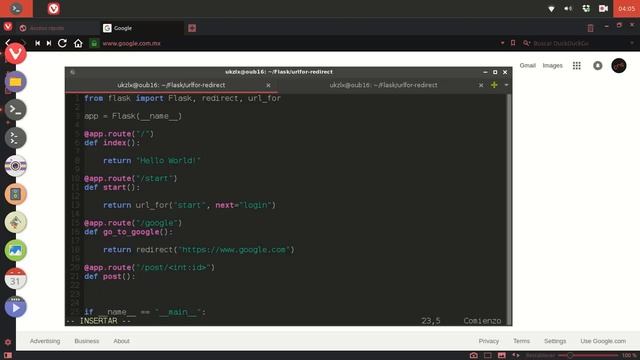Screen dimensions: 640x360
Task: Open the Advertising footer link
Action: [x=45, y=341]
